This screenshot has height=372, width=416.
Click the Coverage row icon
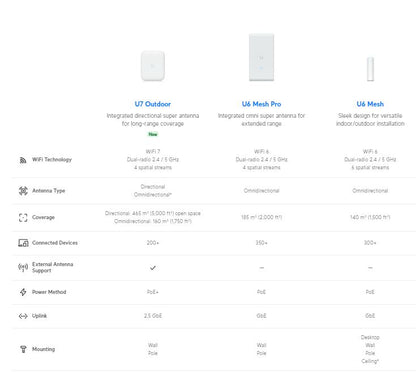click(23, 218)
